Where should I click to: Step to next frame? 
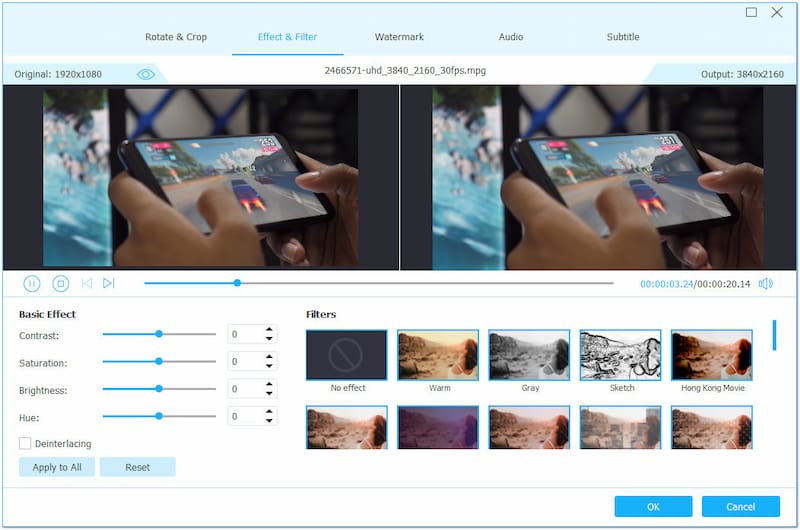(109, 284)
